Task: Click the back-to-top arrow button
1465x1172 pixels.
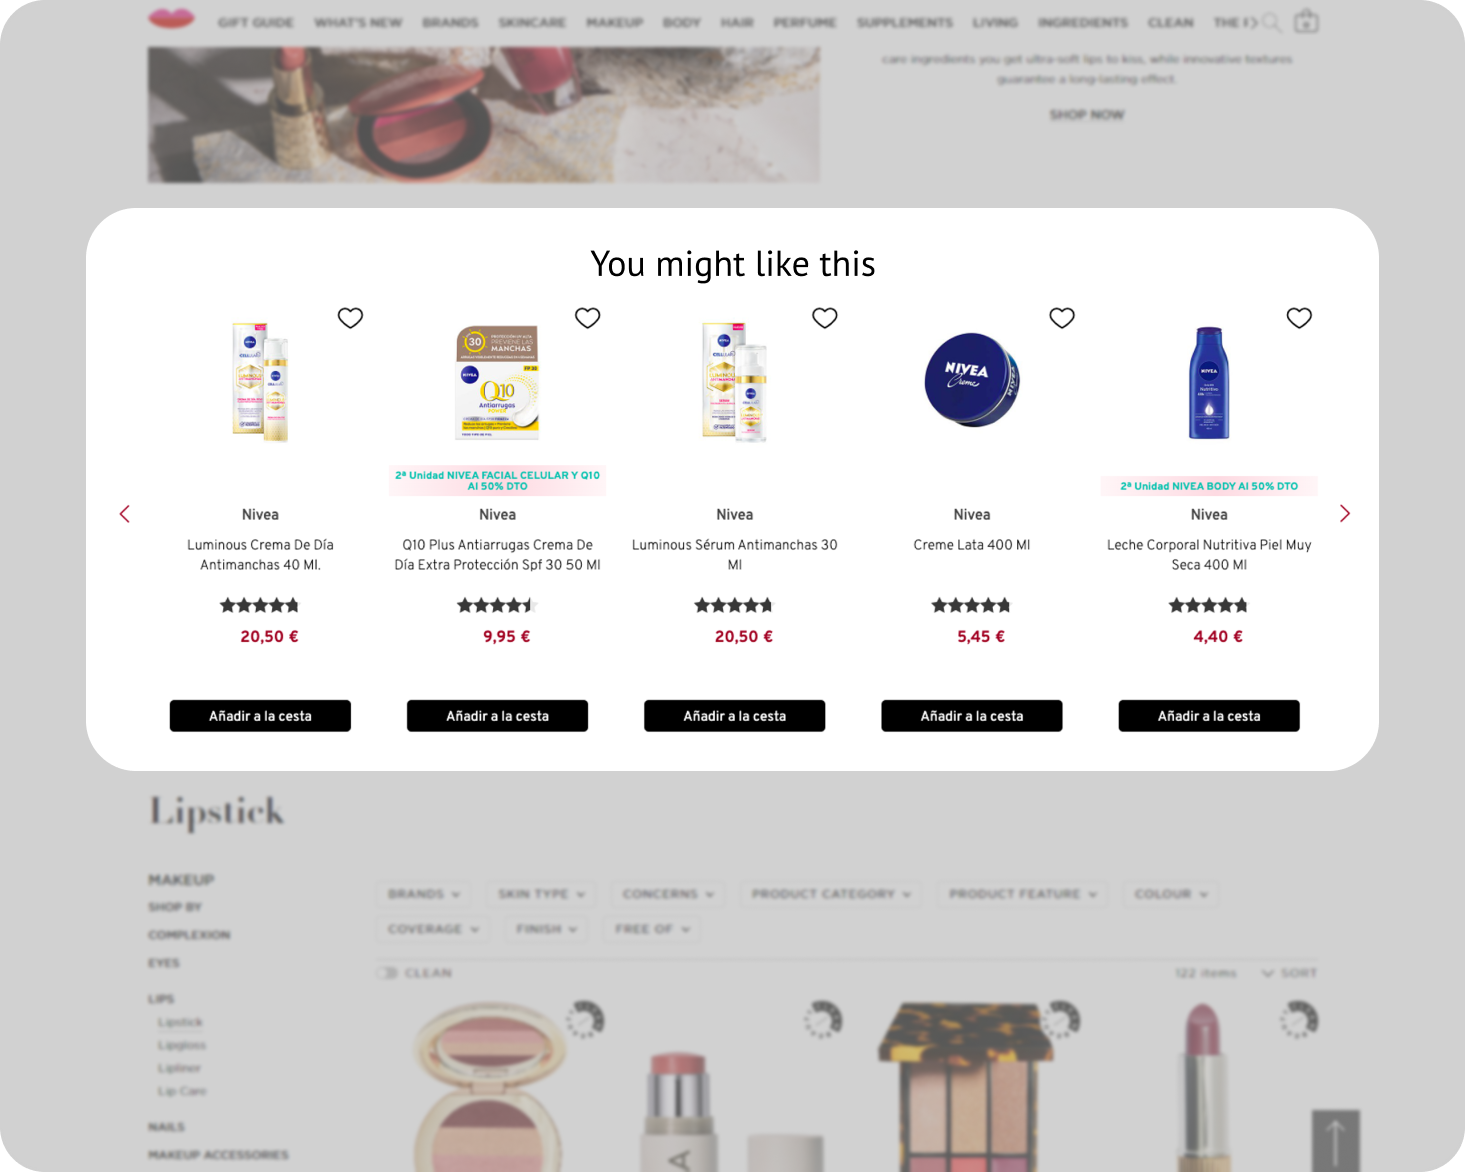Action: click(x=1335, y=1140)
